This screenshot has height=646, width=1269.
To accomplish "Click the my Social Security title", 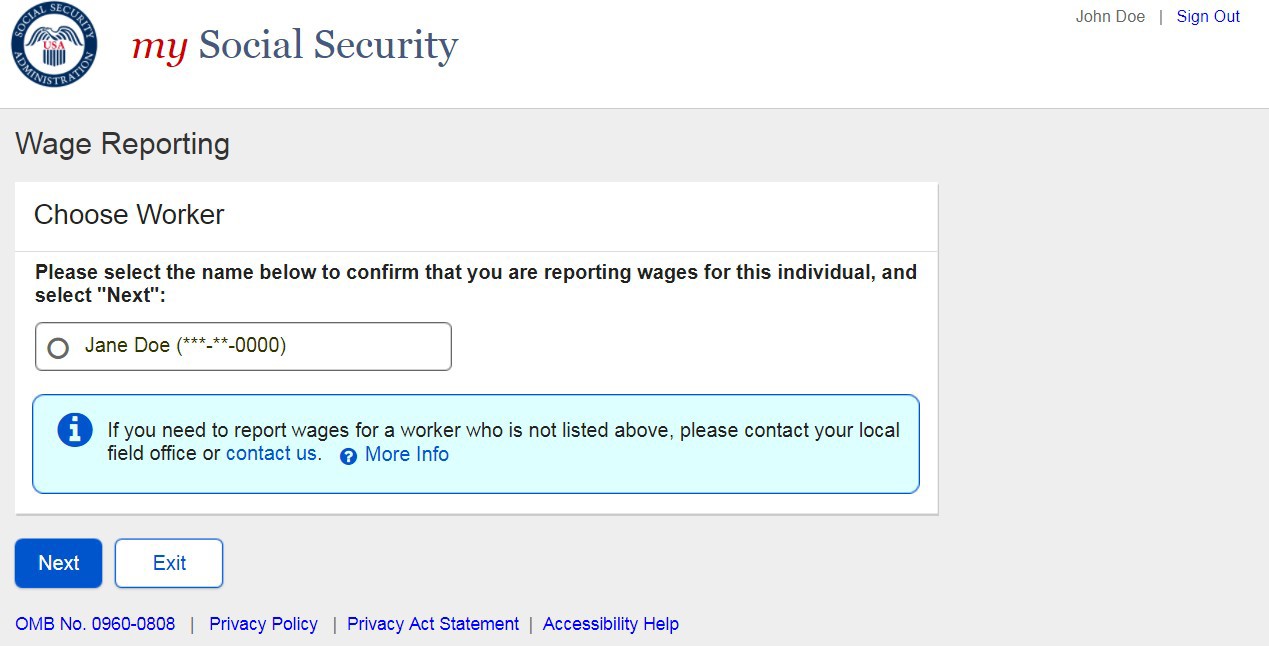I will 295,46.
